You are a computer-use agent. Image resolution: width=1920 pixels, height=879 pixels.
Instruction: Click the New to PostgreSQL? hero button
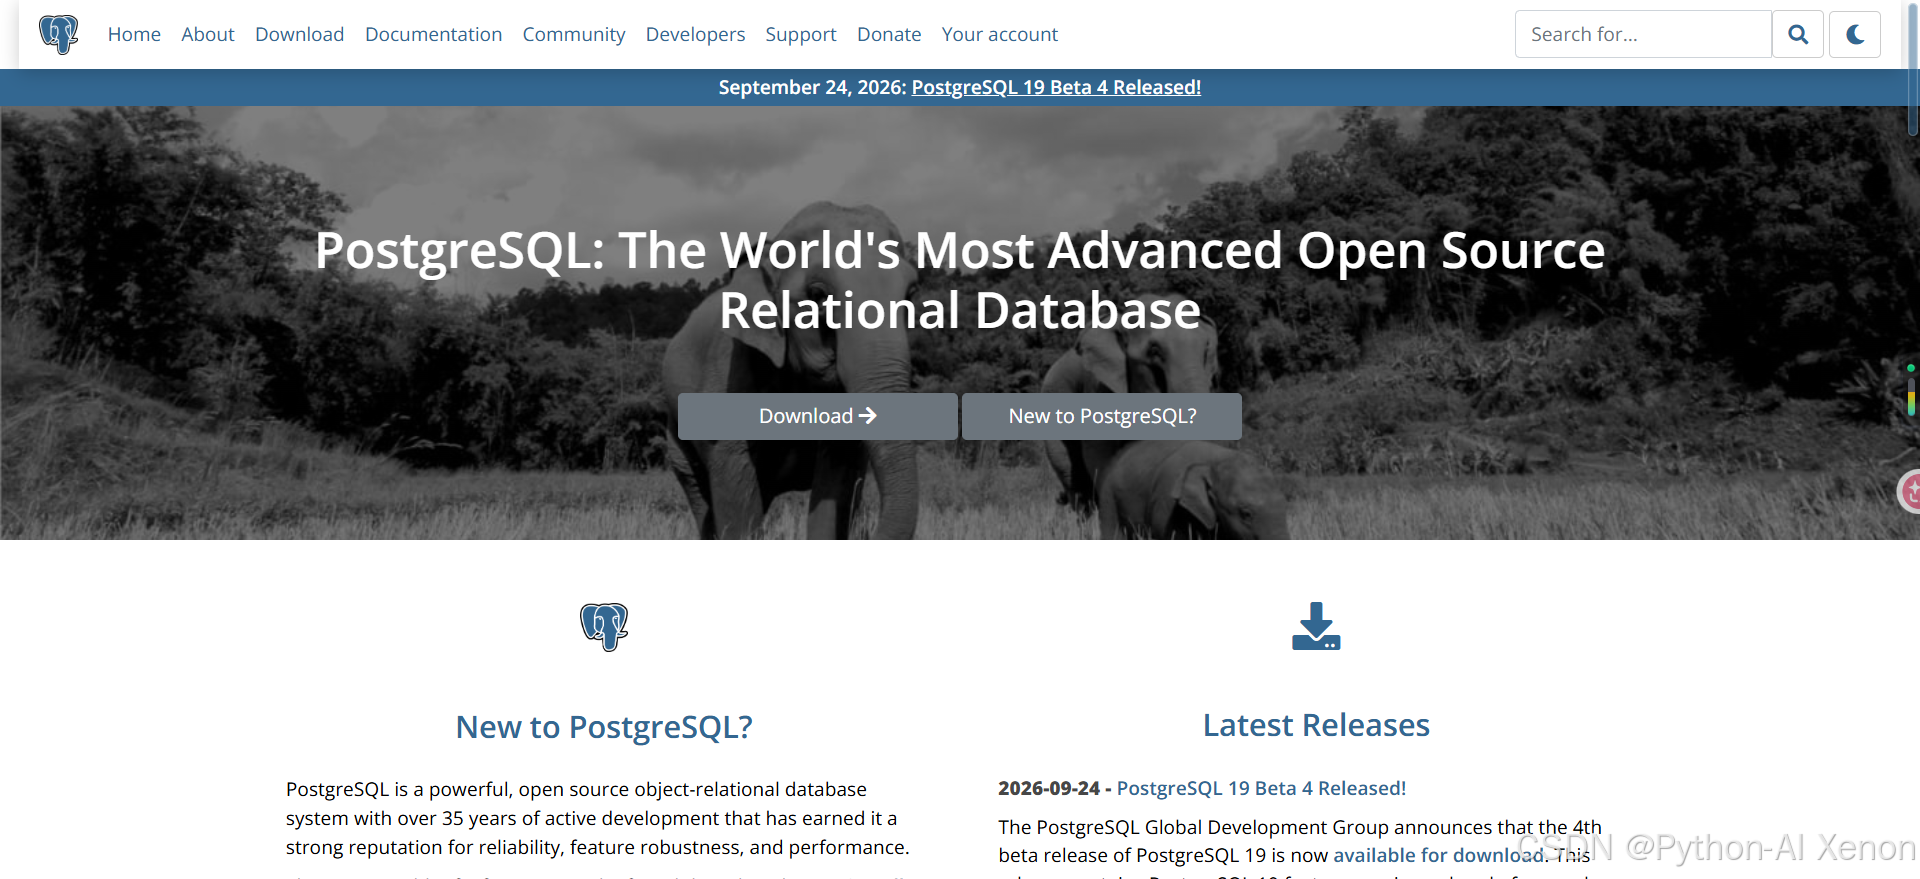(x=1102, y=416)
